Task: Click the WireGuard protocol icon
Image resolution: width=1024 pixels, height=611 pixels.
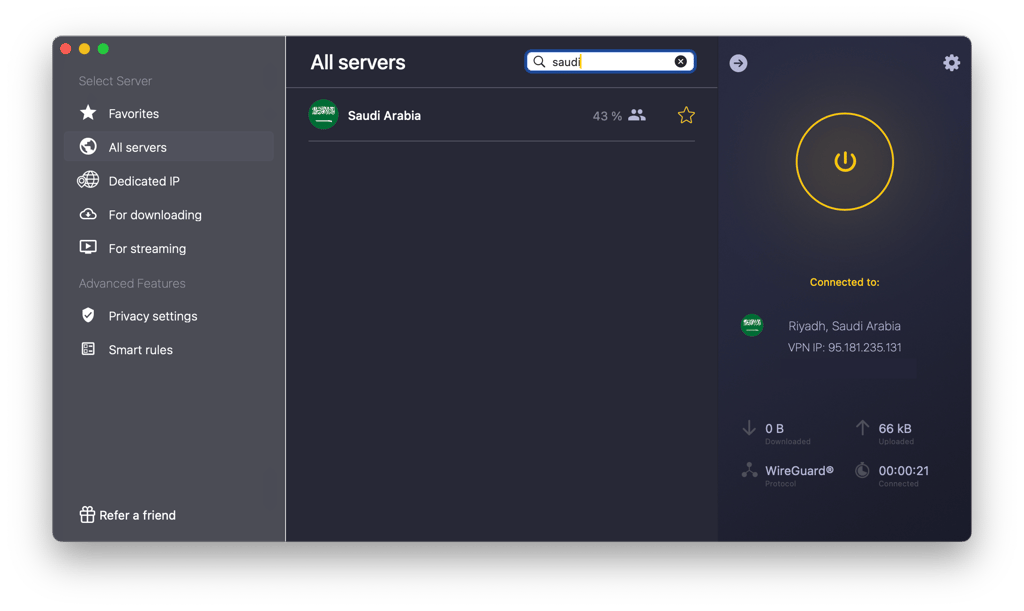Action: click(749, 470)
